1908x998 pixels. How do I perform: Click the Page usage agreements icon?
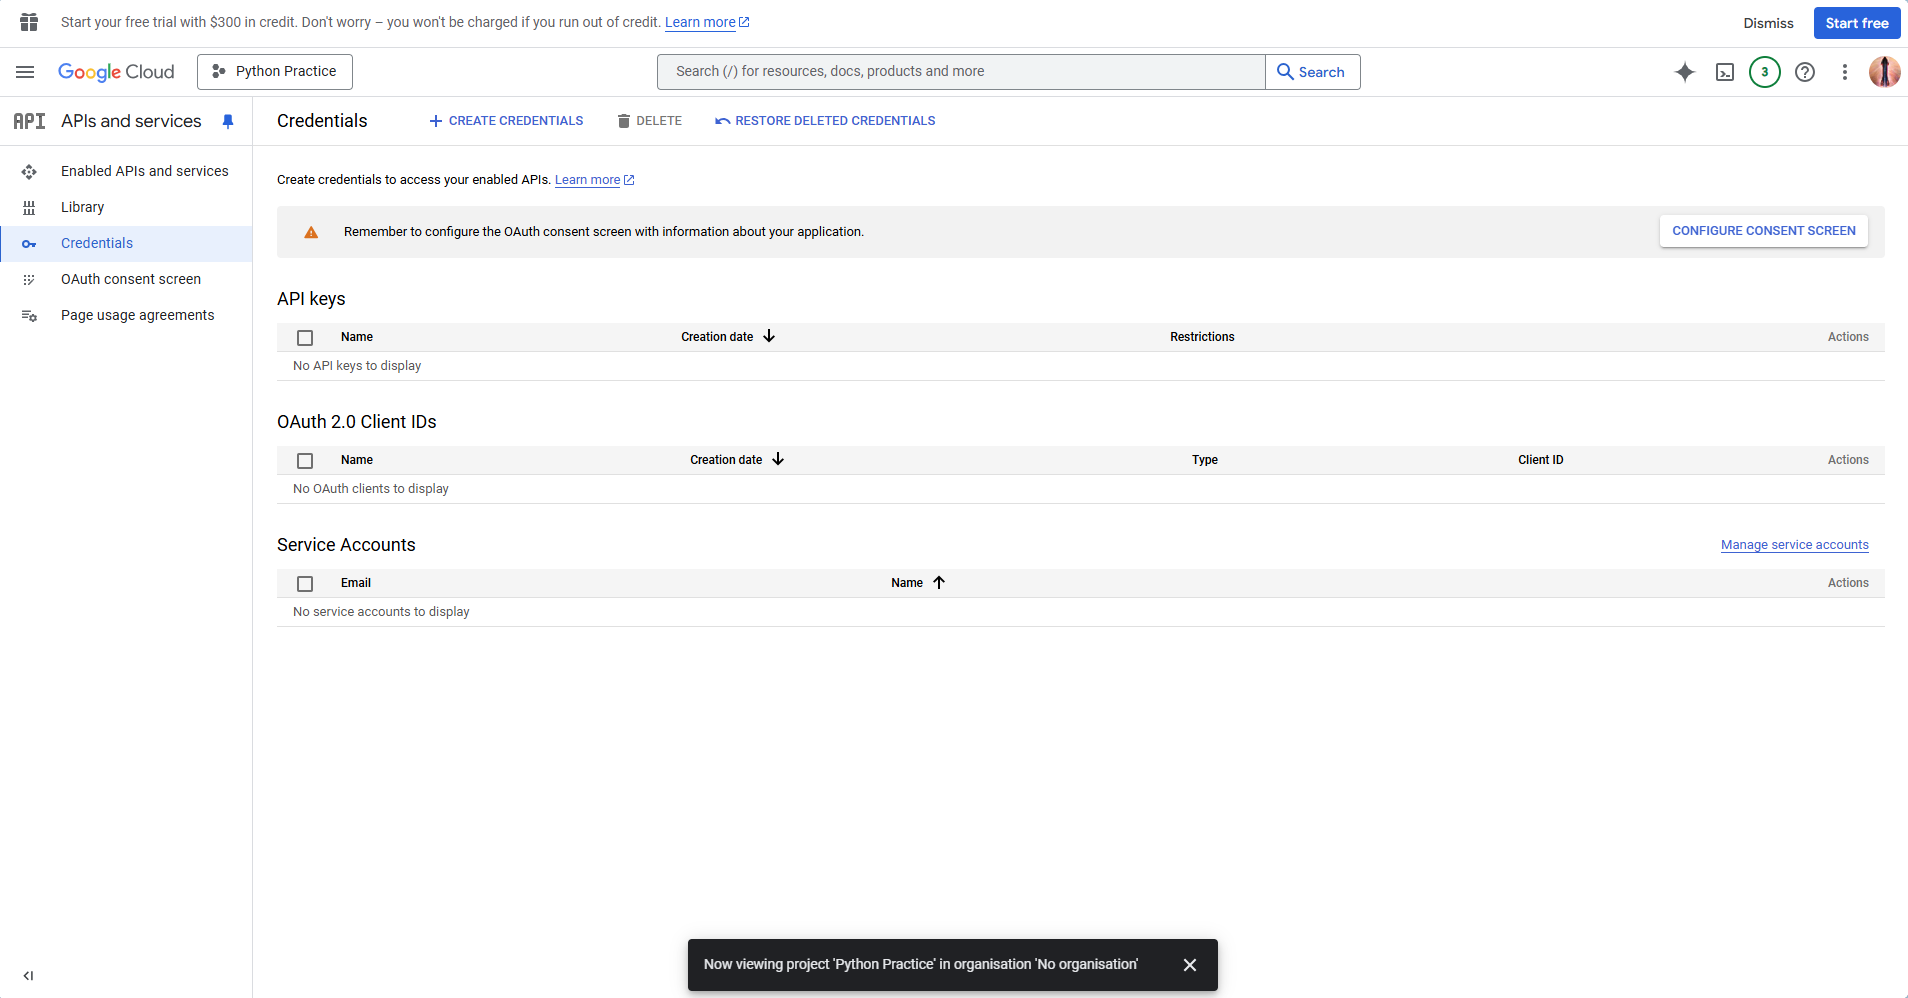point(29,316)
